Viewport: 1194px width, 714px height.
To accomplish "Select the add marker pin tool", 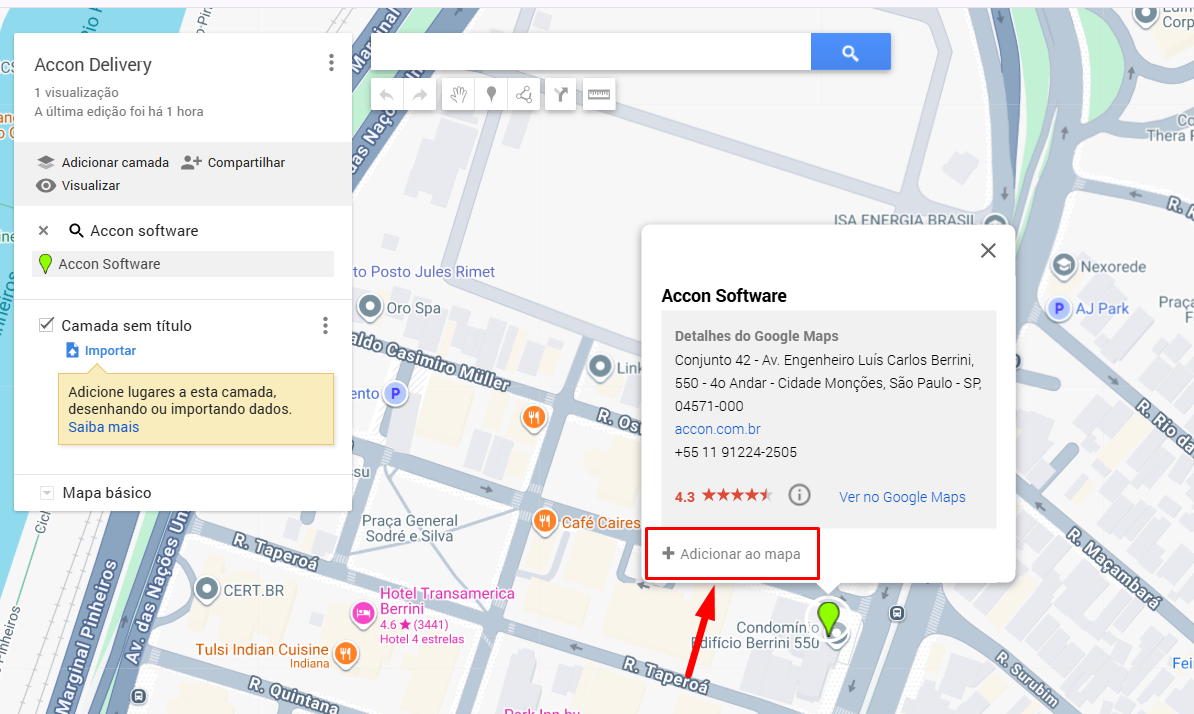I will (491, 95).
